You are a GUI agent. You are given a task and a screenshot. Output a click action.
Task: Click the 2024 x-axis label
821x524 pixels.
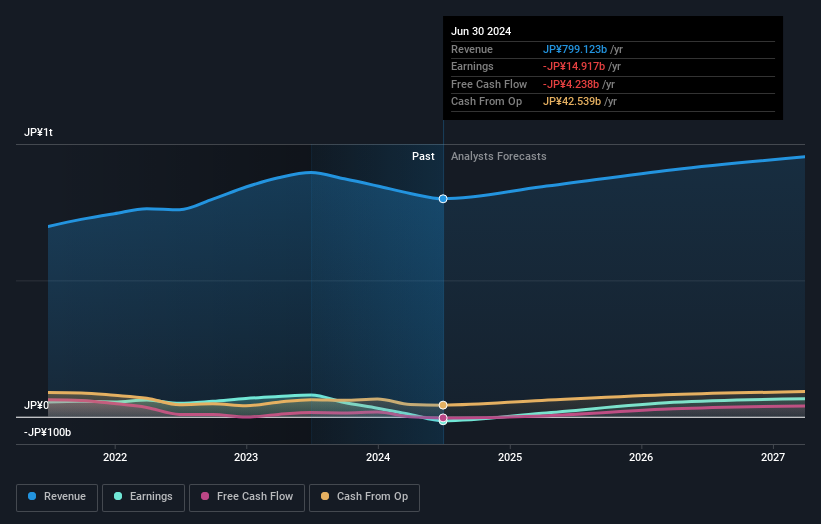point(378,457)
